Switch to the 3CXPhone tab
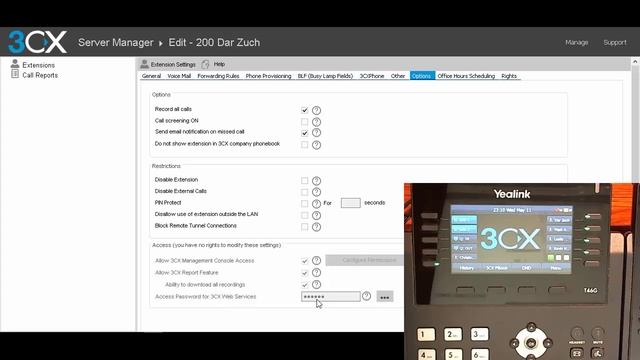Viewport: 640px width, 360px height. pos(372,76)
